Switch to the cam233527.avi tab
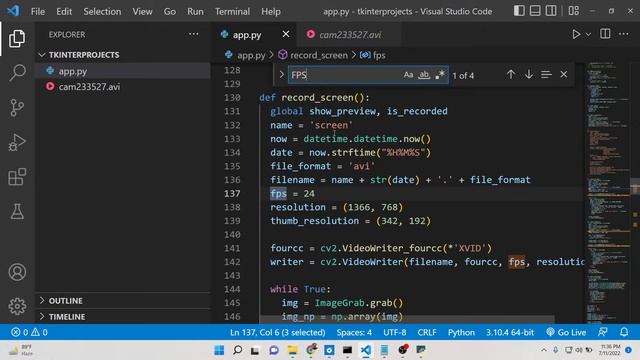This screenshot has width=640, height=360. pyautogui.click(x=350, y=35)
